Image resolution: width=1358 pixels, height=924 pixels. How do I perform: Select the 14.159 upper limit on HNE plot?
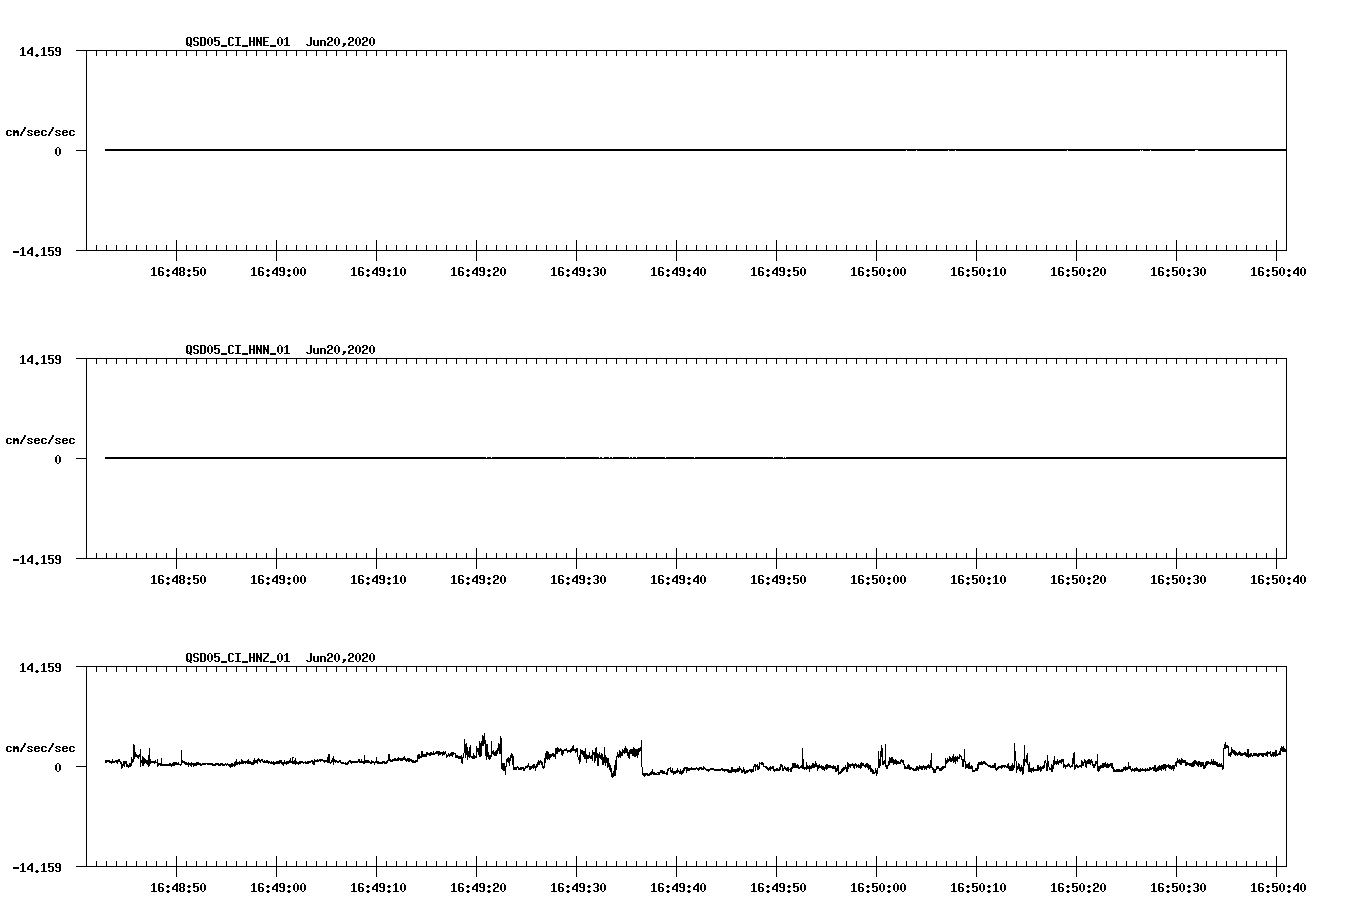pyautogui.click(x=41, y=51)
